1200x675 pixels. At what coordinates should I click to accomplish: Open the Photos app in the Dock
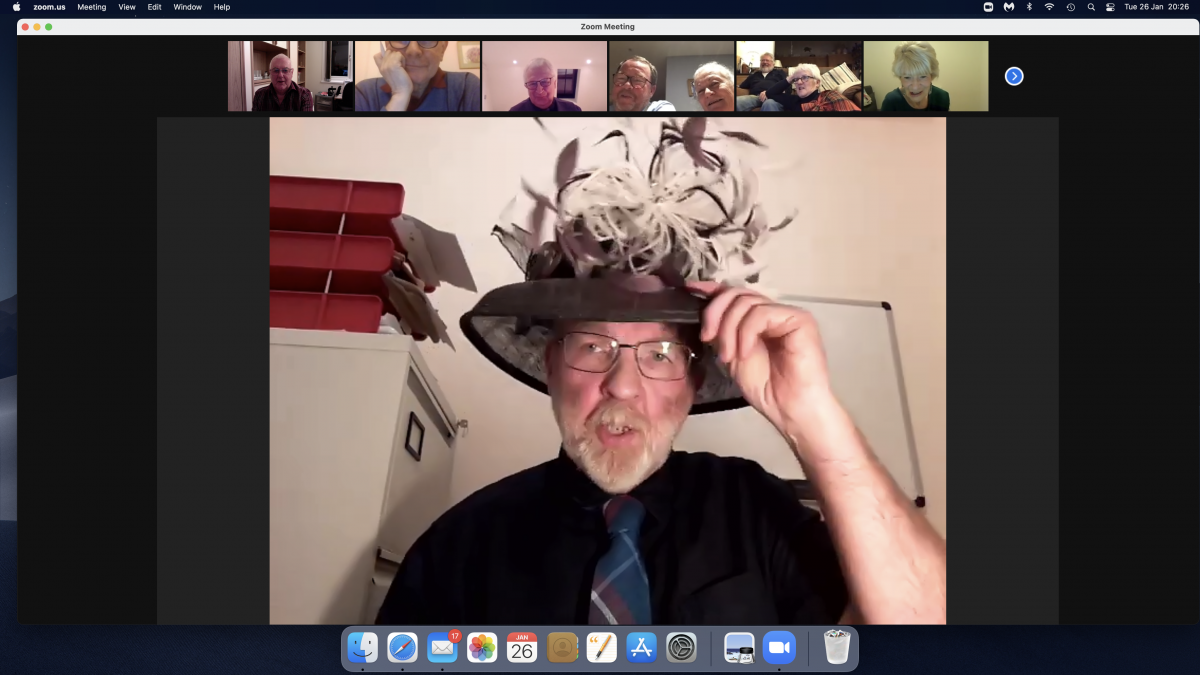[x=482, y=648]
